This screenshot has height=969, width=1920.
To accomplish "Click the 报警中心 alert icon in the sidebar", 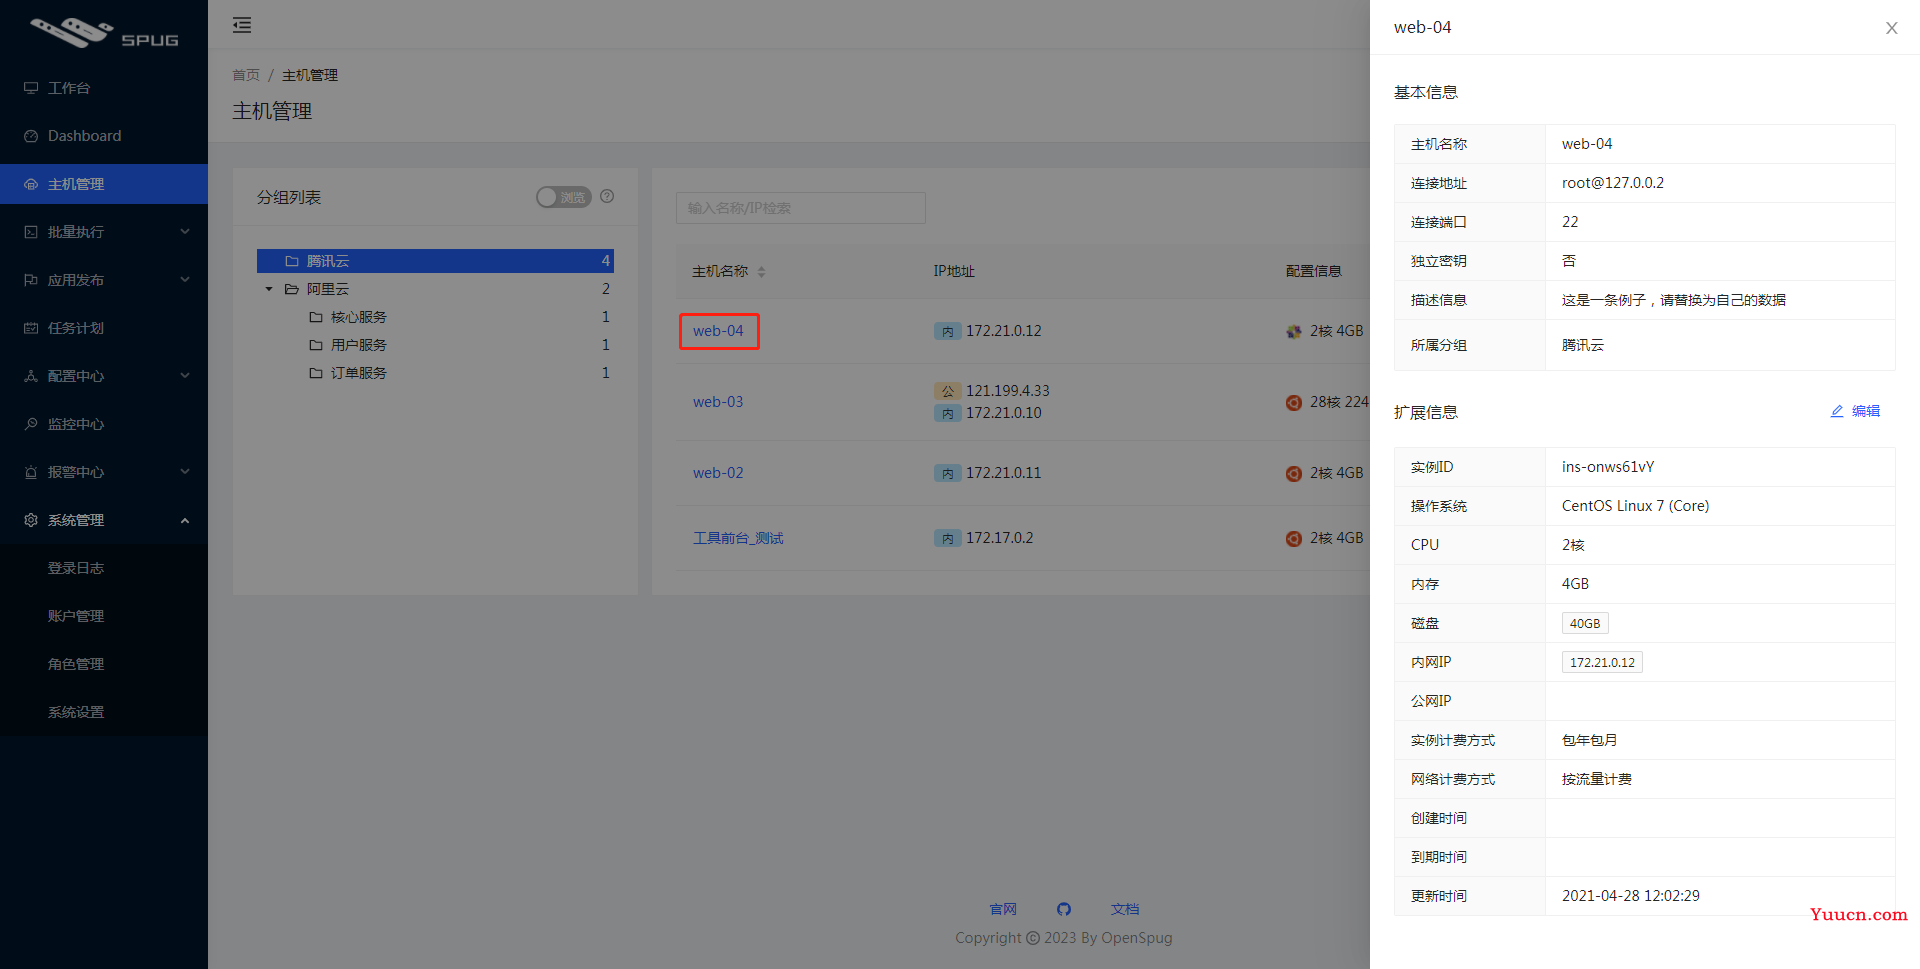I will click(31, 472).
